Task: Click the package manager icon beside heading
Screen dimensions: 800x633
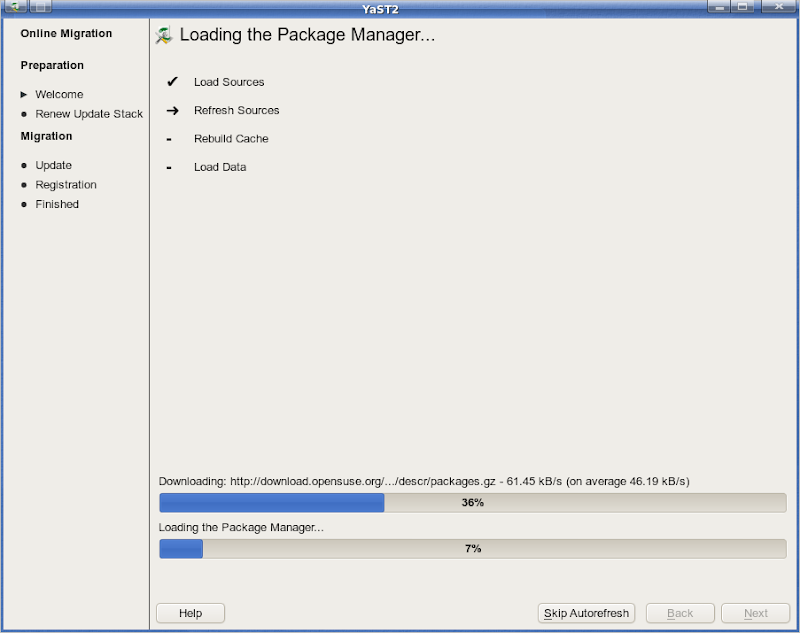Action: click(x=165, y=36)
